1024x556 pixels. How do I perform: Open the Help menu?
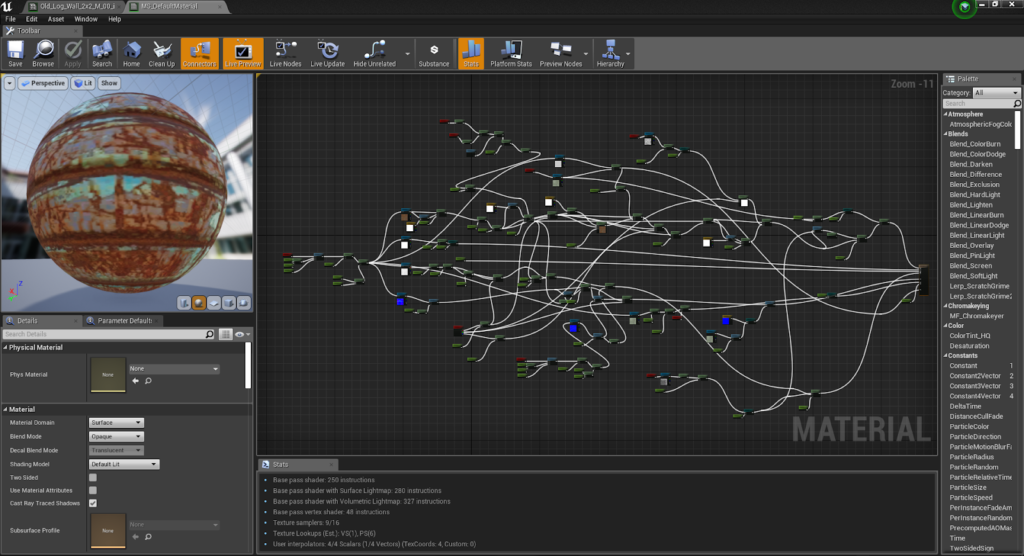(114, 19)
